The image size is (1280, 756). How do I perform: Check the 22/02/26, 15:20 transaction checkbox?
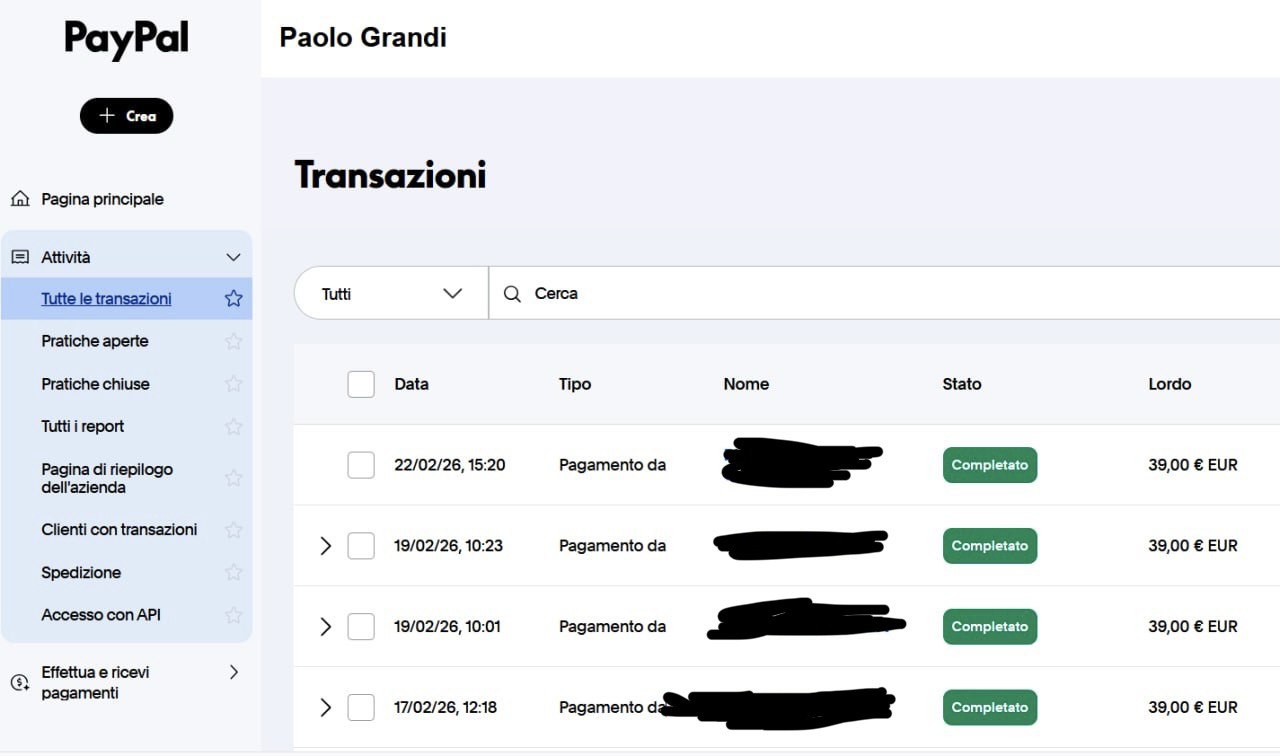(x=361, y=465)
